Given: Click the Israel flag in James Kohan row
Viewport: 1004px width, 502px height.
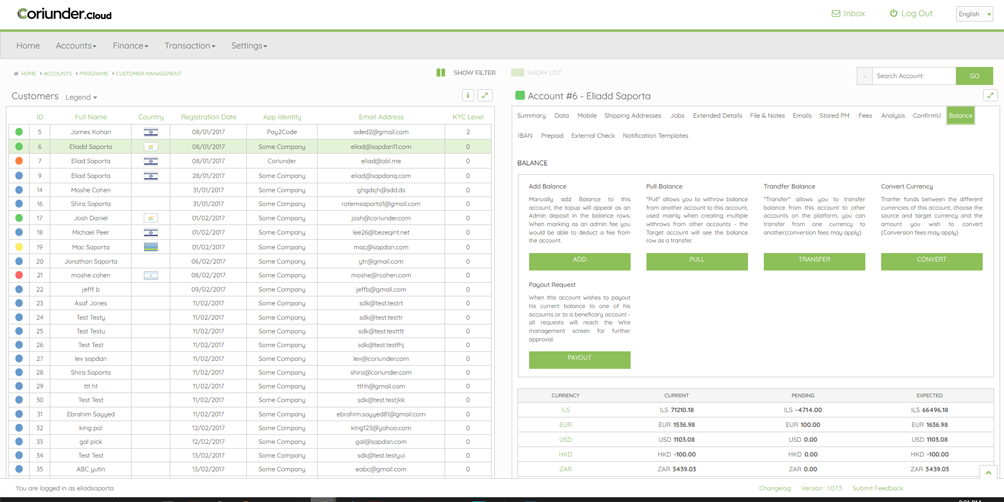Looking at the screenshot, I should [151, 132].
